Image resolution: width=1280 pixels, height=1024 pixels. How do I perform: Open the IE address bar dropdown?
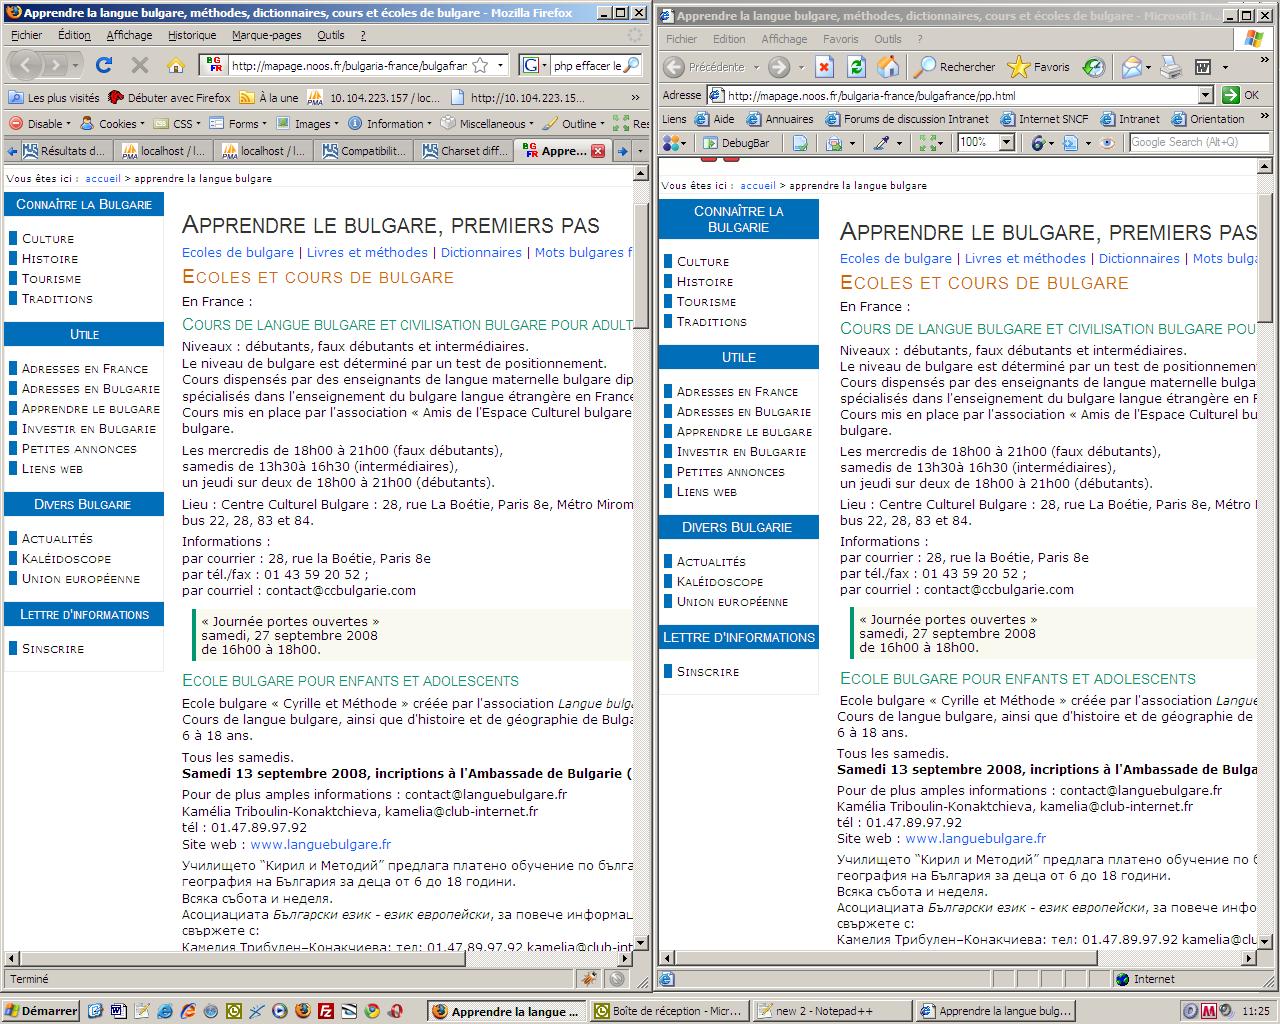coord(1205,95)
